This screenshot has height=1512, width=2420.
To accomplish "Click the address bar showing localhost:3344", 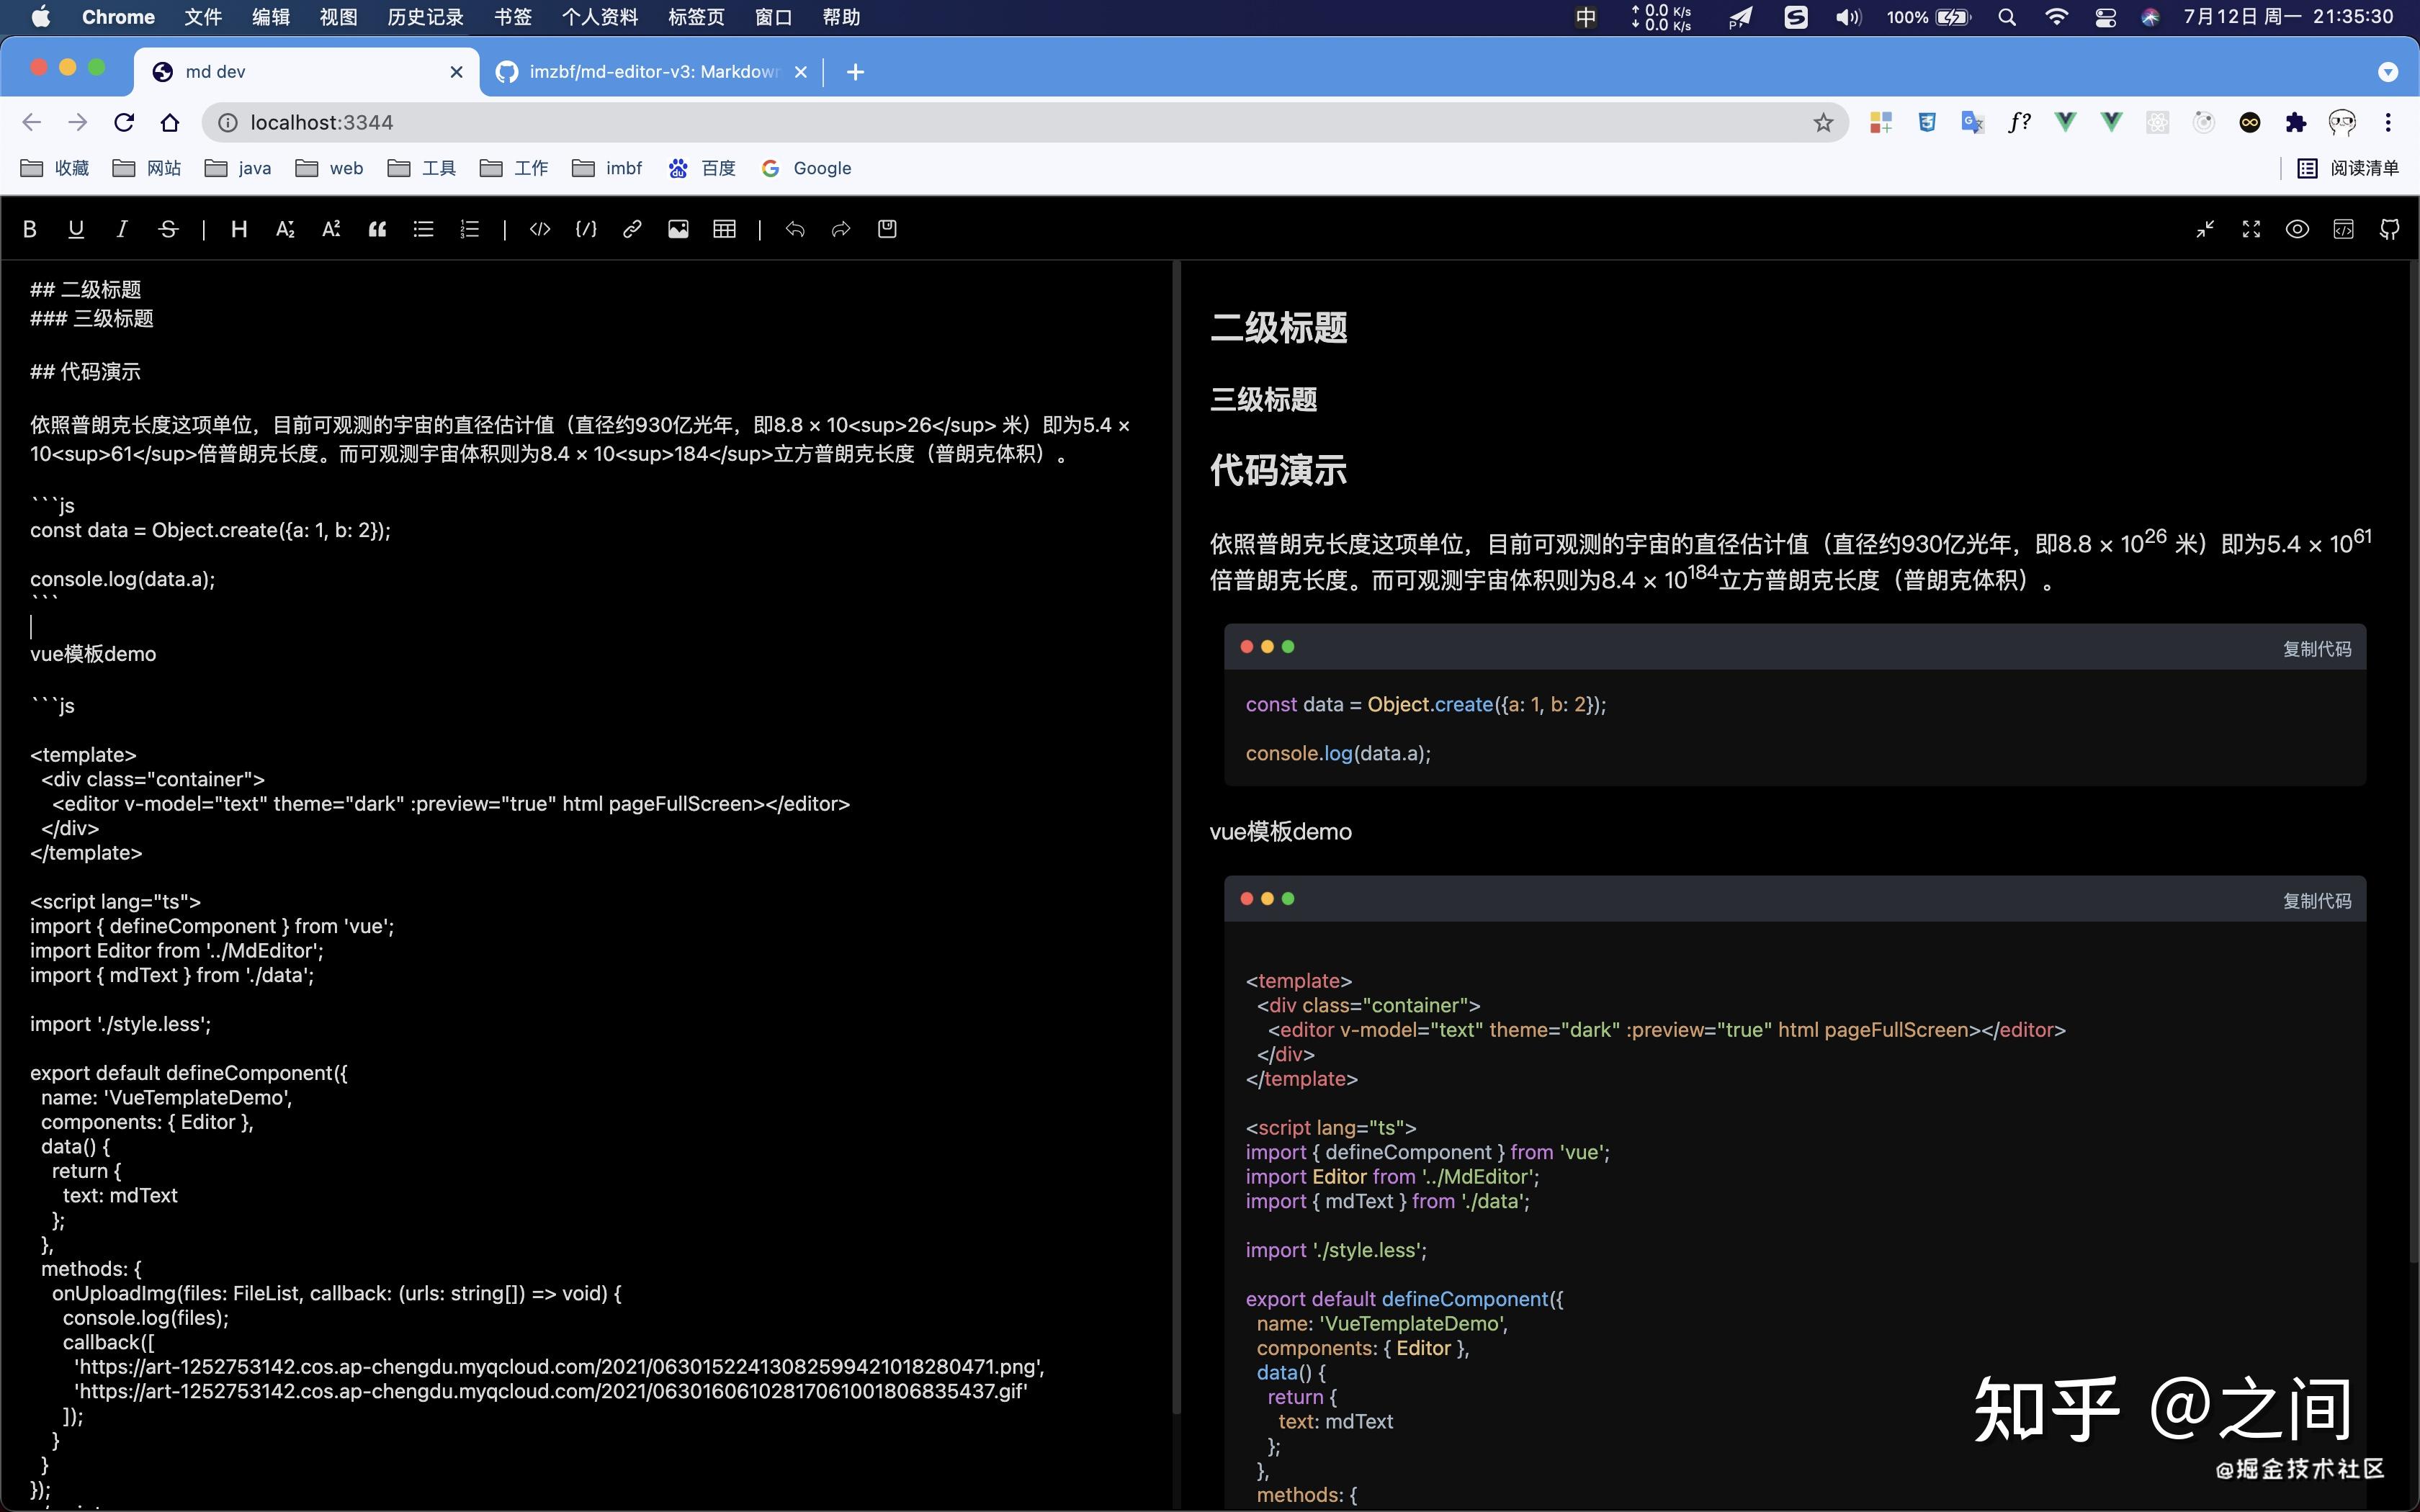I will point(320,122).
